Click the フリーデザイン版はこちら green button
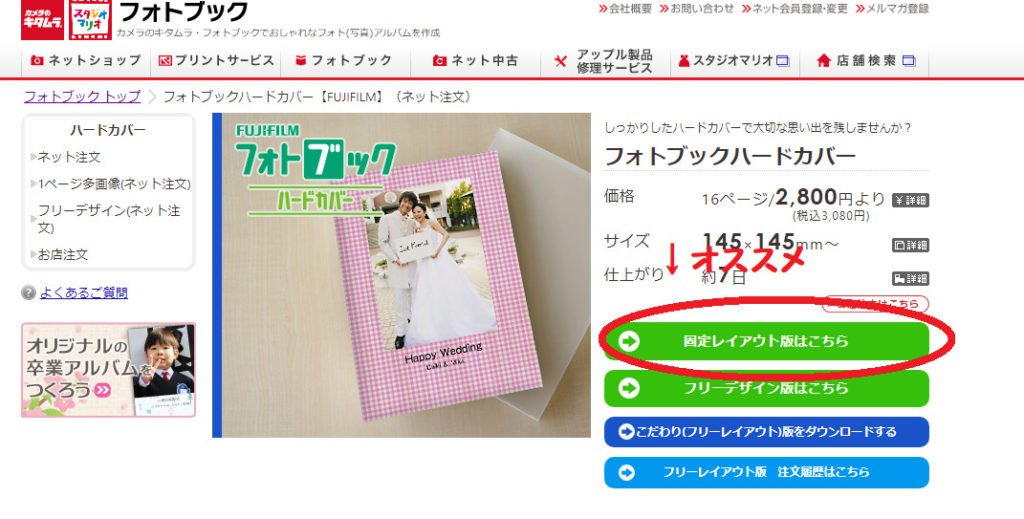 [x=766, y=388]
